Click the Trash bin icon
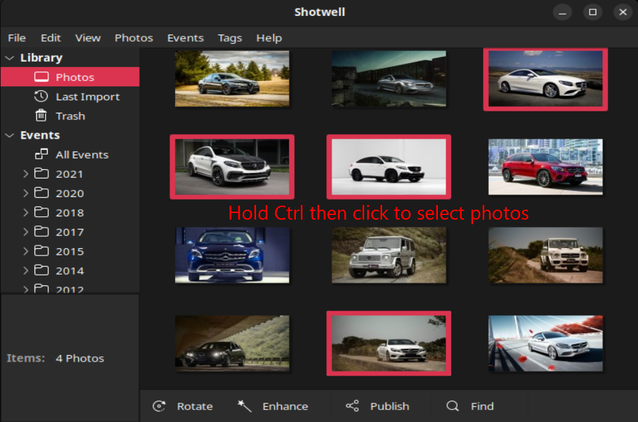The width and height of the screenshot is (638, 422). [41, 116]
